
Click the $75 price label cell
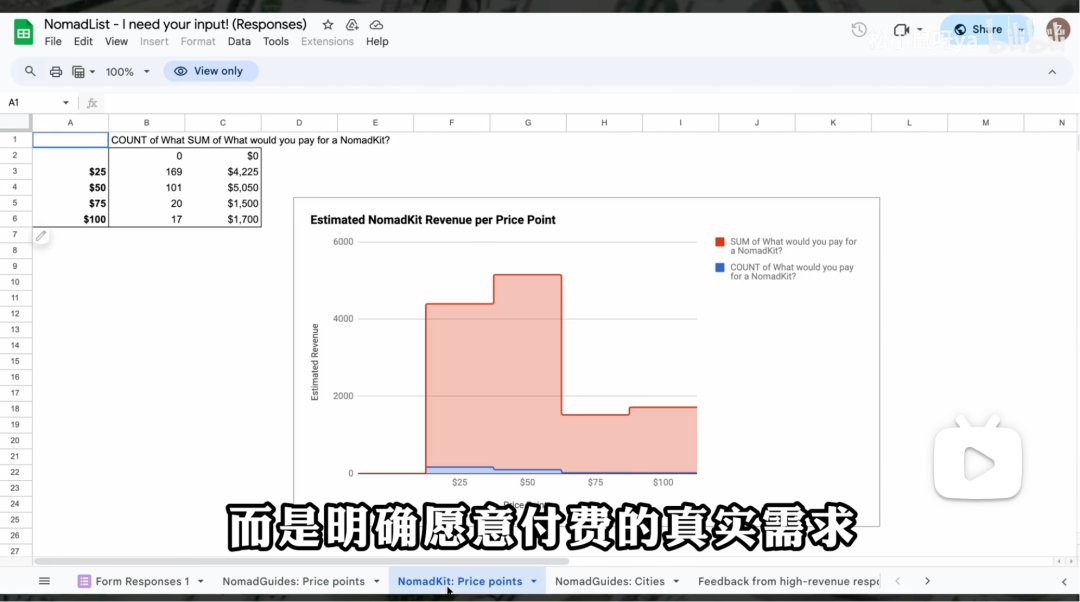click(70, 203)
